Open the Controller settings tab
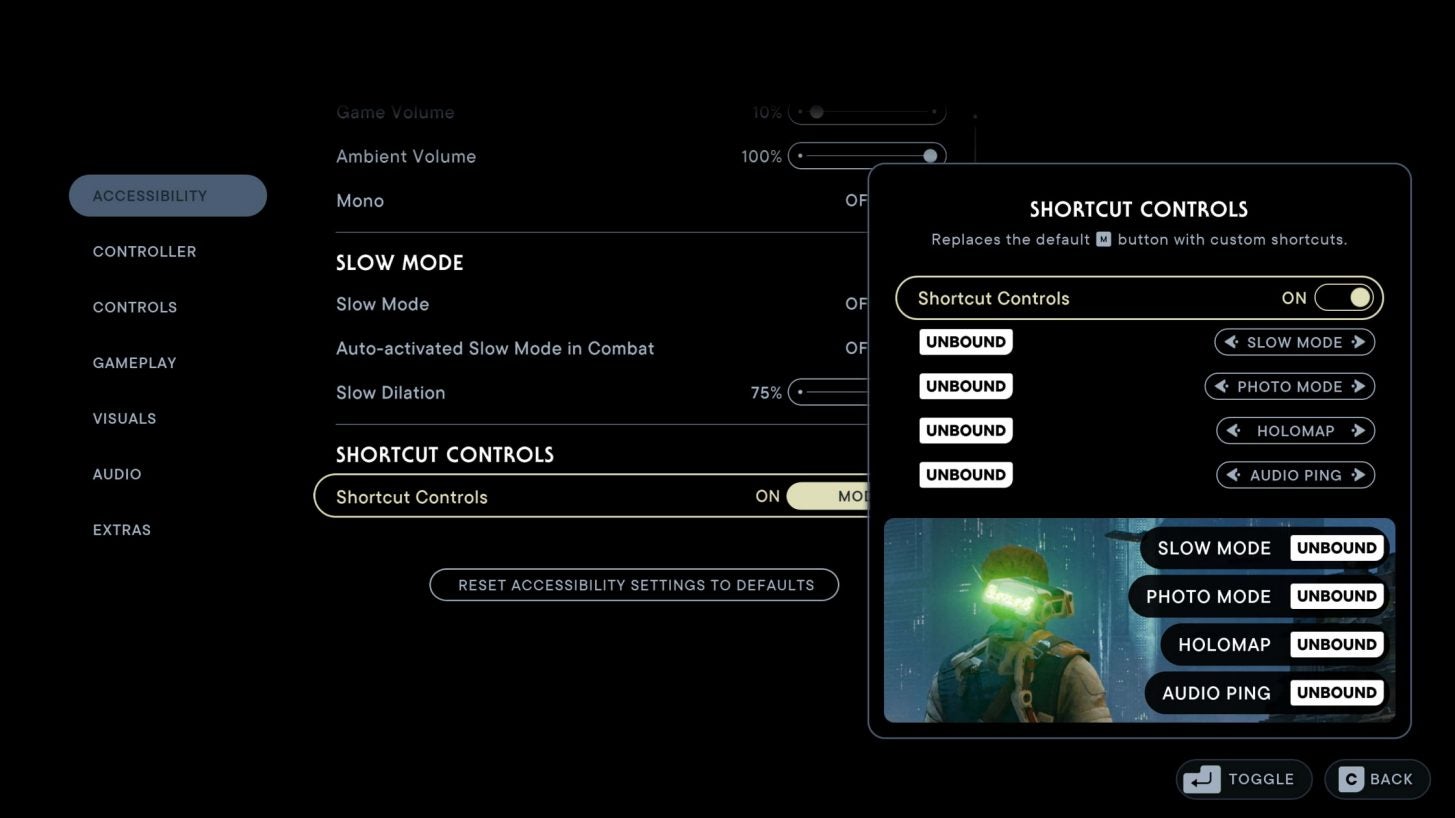Screen dimensions: 1455x818 pyautogui.click(x=145, y=252)
